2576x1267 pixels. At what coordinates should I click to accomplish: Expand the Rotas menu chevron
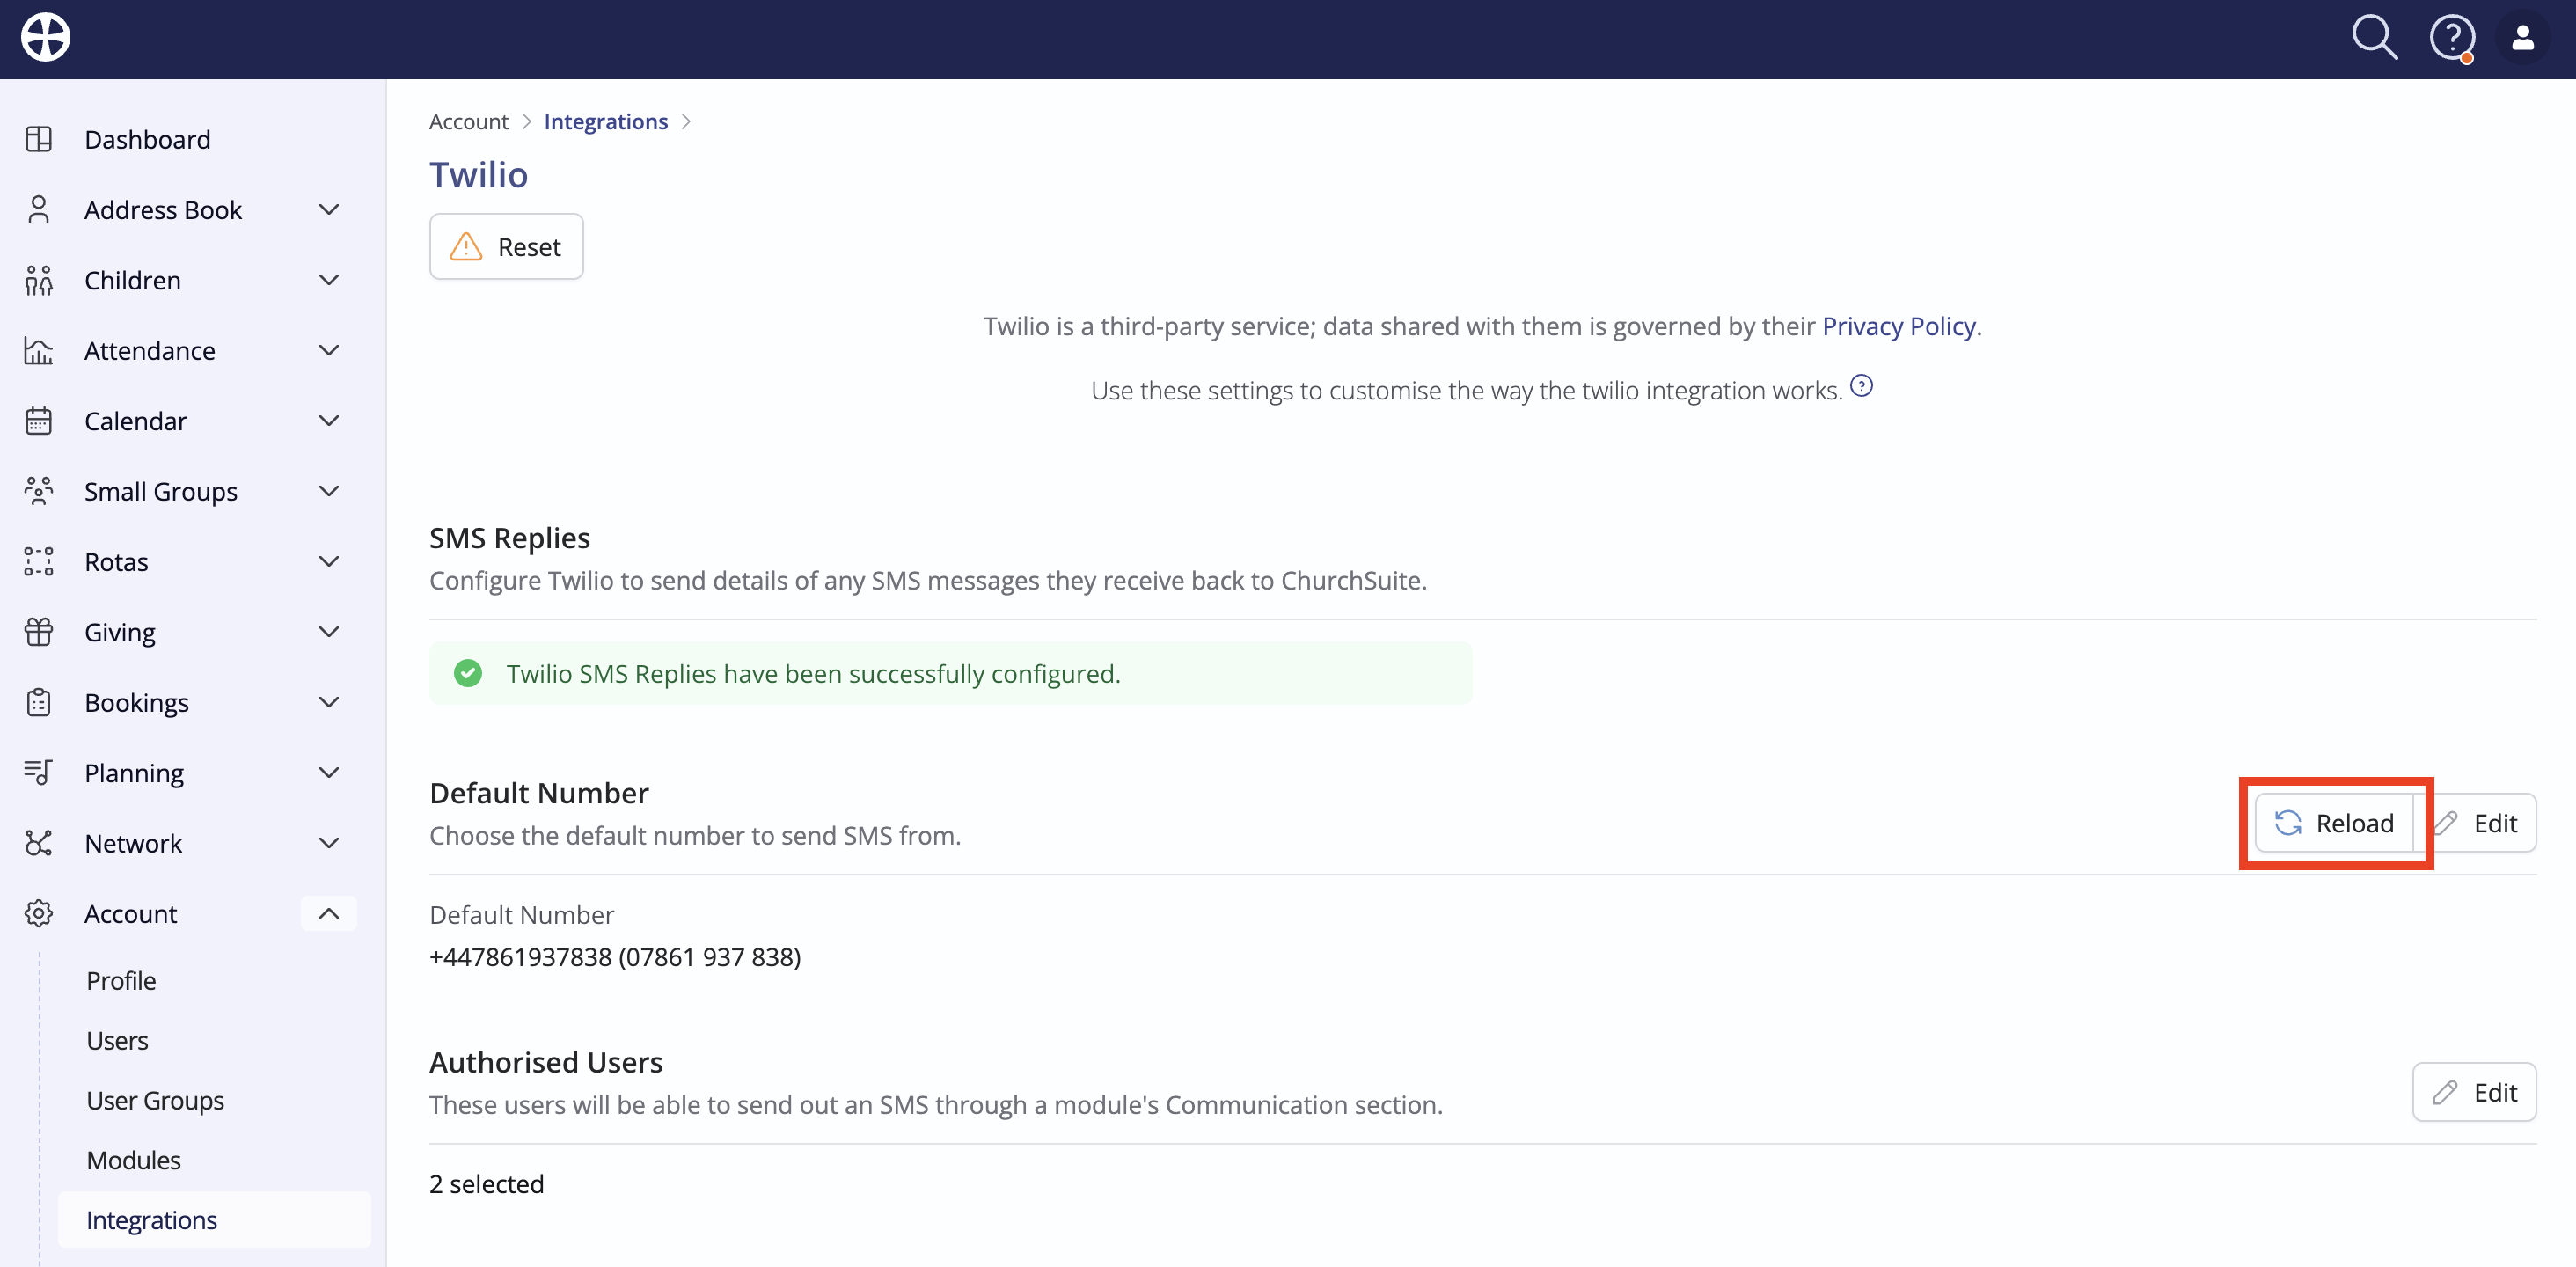(328, 562)
